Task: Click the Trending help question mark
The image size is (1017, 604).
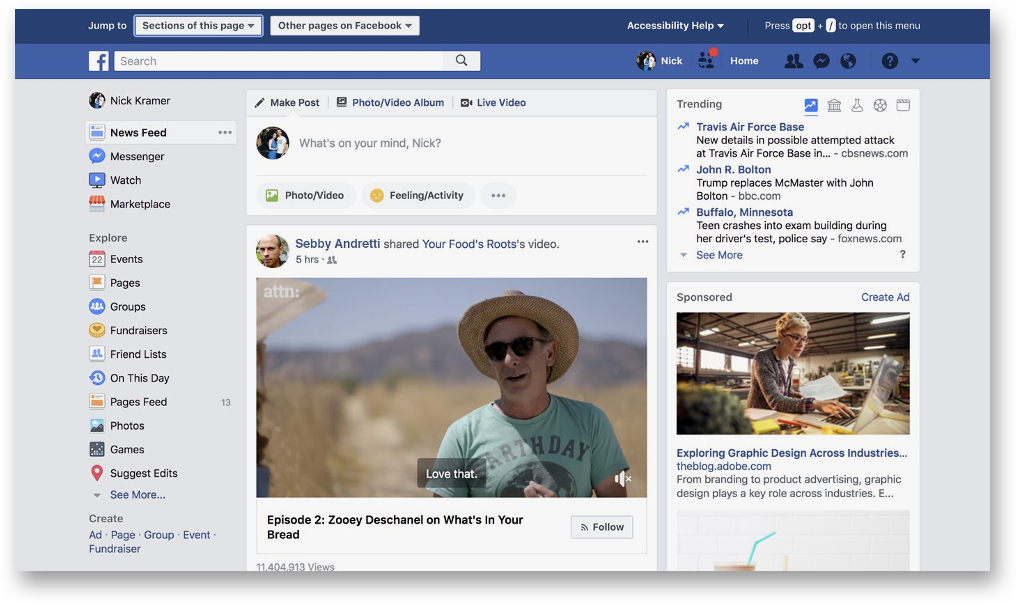Action: 902,254
